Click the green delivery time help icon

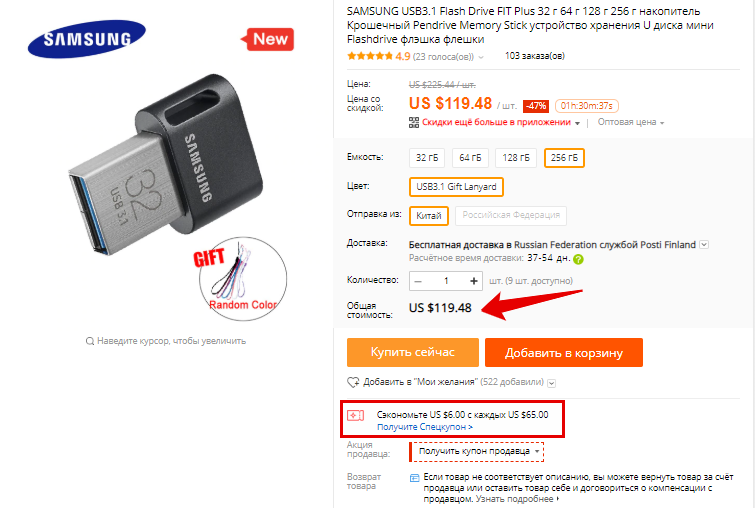[x=578, y=259]
